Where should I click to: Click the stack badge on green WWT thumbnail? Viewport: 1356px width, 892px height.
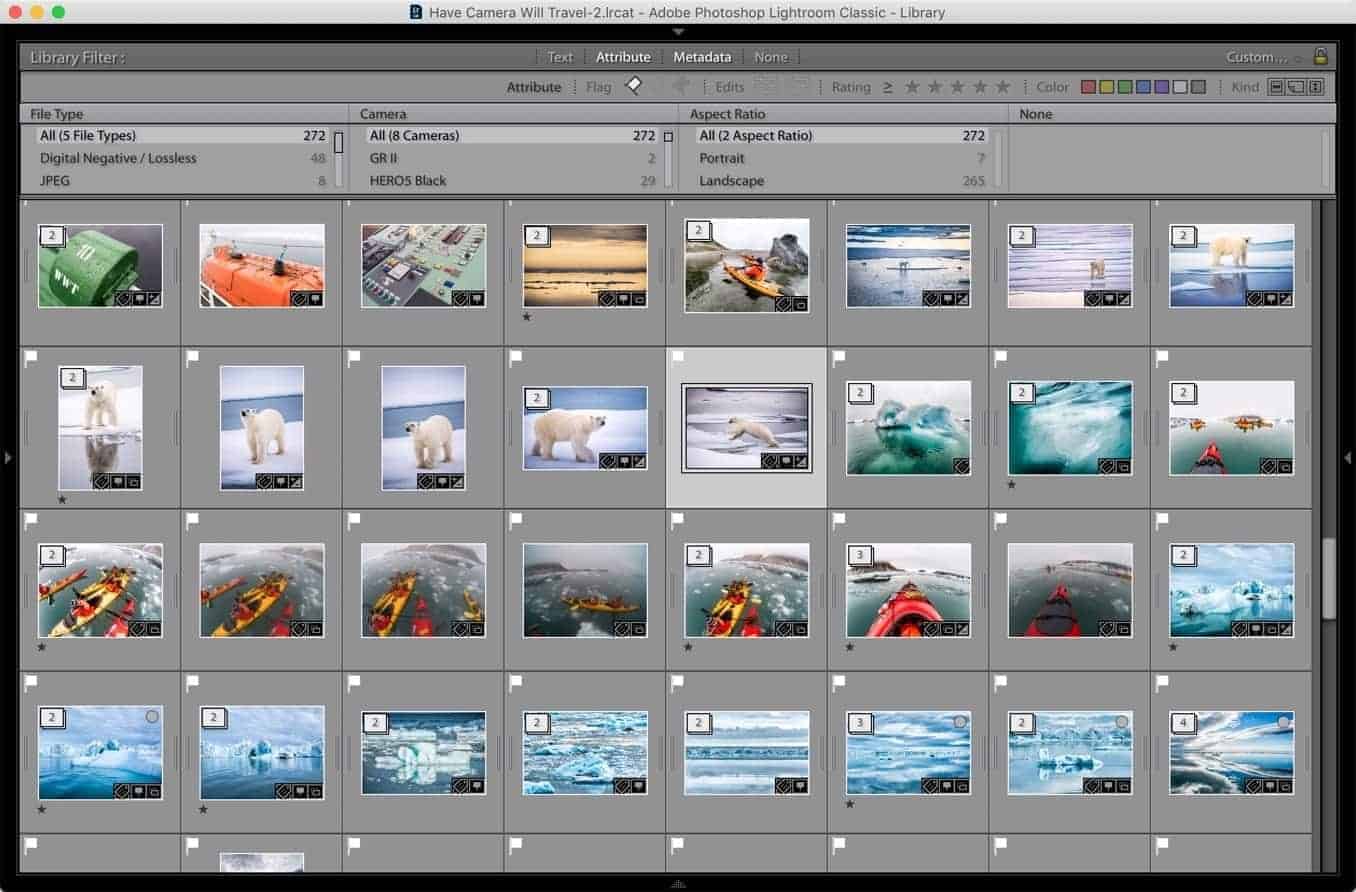click(52, 236)
